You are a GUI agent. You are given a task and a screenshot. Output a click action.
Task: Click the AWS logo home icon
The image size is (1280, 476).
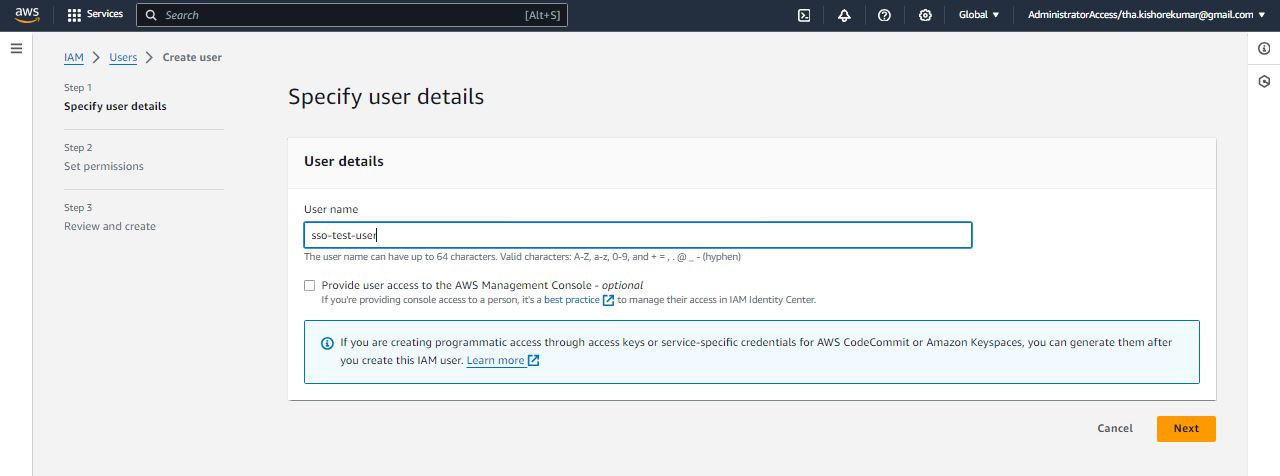[26, 15]
